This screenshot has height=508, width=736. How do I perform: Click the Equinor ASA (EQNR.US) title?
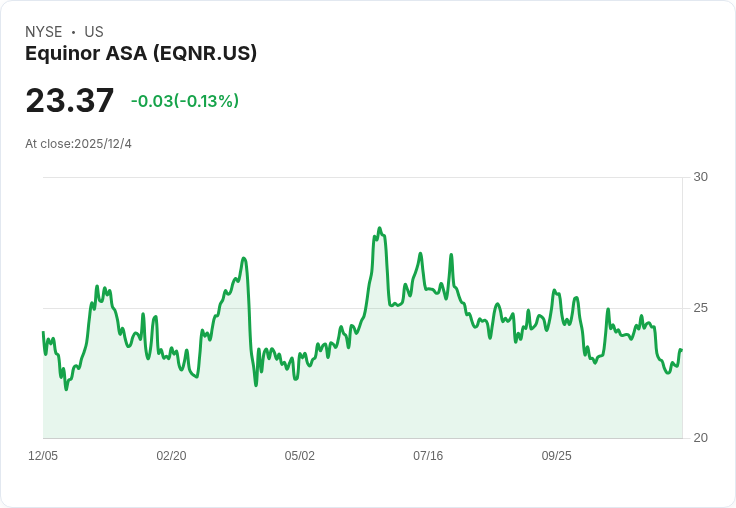[x=141, y=54]
